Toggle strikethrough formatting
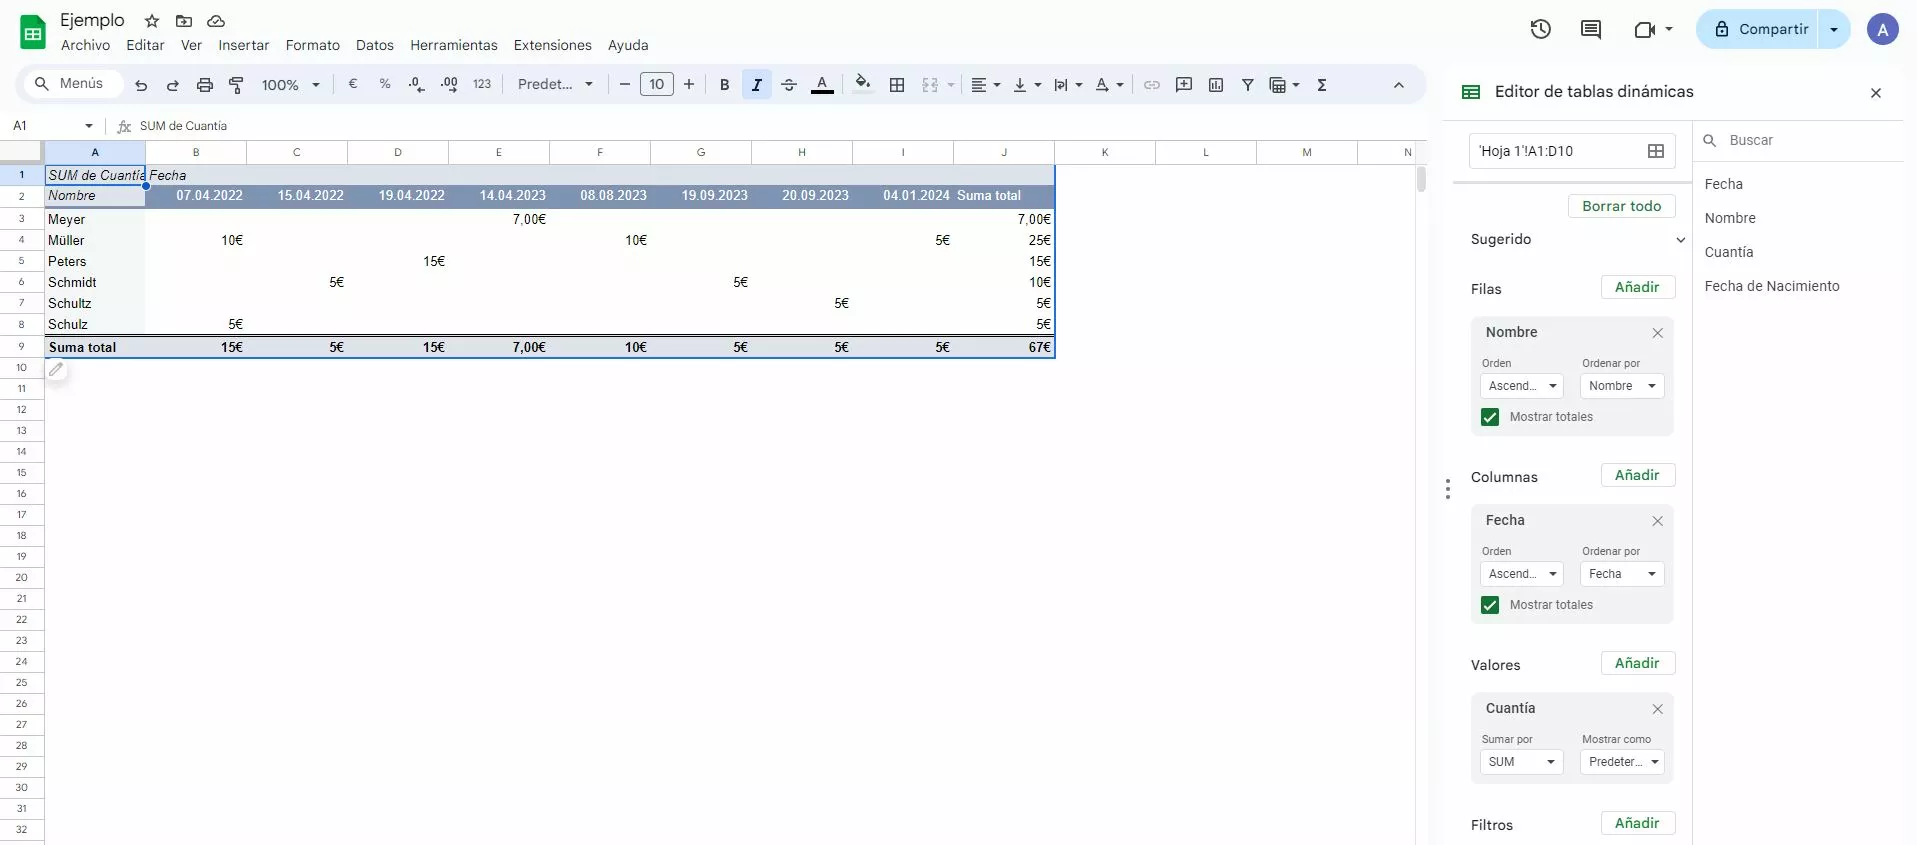This screenshot has height=845, width=1917. click(789, 85)
